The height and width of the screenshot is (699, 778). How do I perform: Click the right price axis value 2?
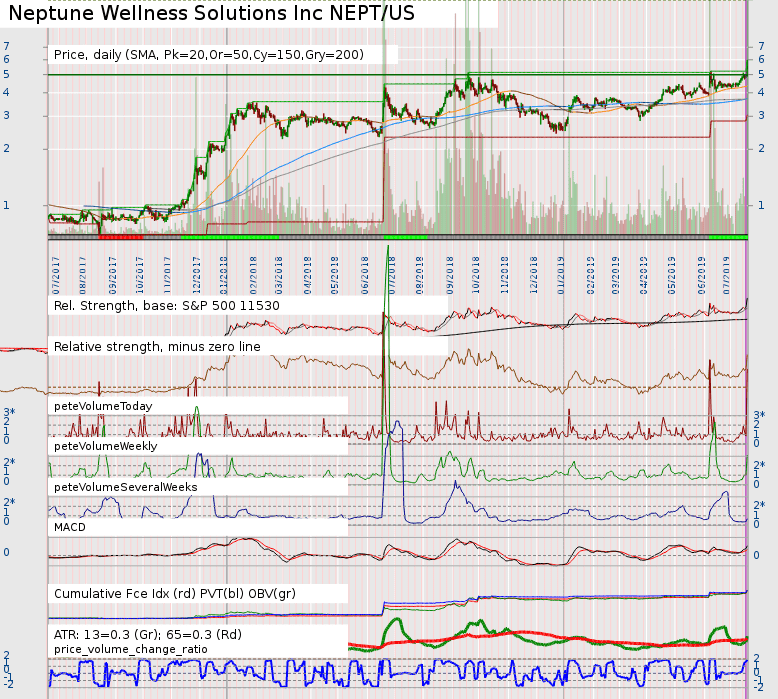(761, 149)
